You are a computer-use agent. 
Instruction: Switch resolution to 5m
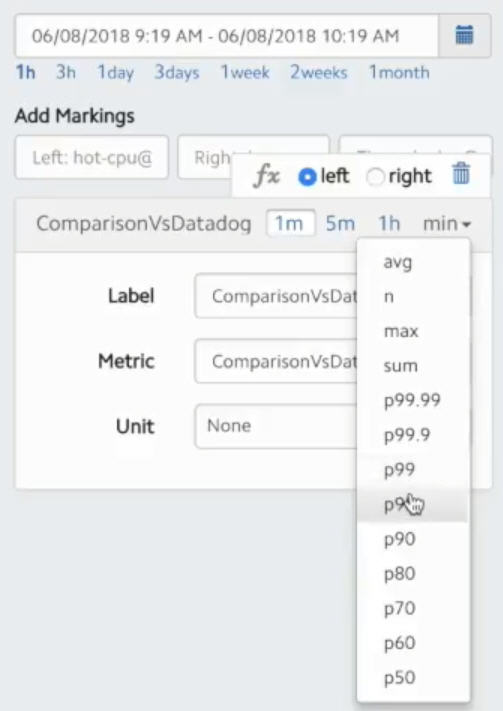[340, 224]
